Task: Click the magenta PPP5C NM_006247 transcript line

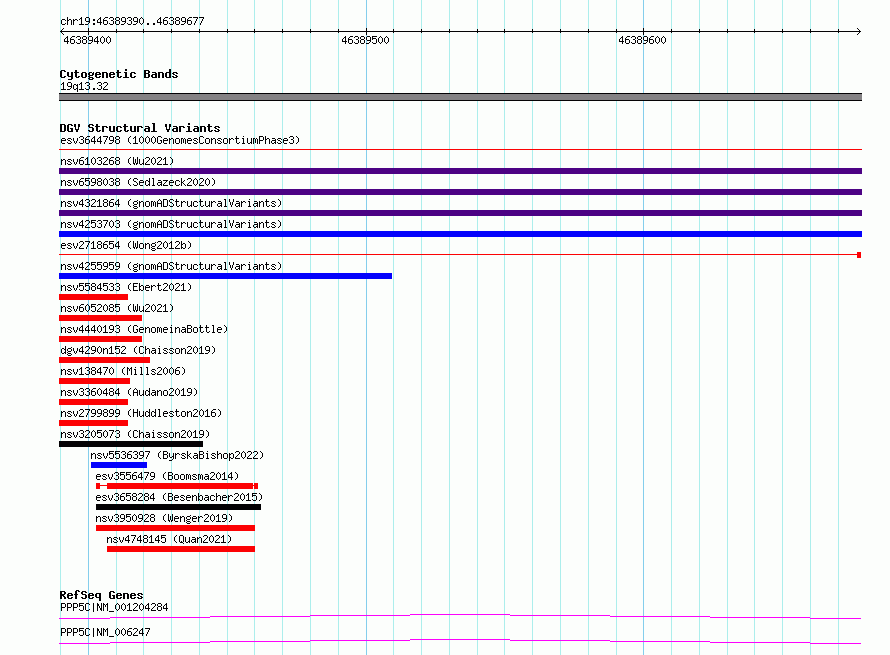Action: pyautogui.click(x=460, y=641)
